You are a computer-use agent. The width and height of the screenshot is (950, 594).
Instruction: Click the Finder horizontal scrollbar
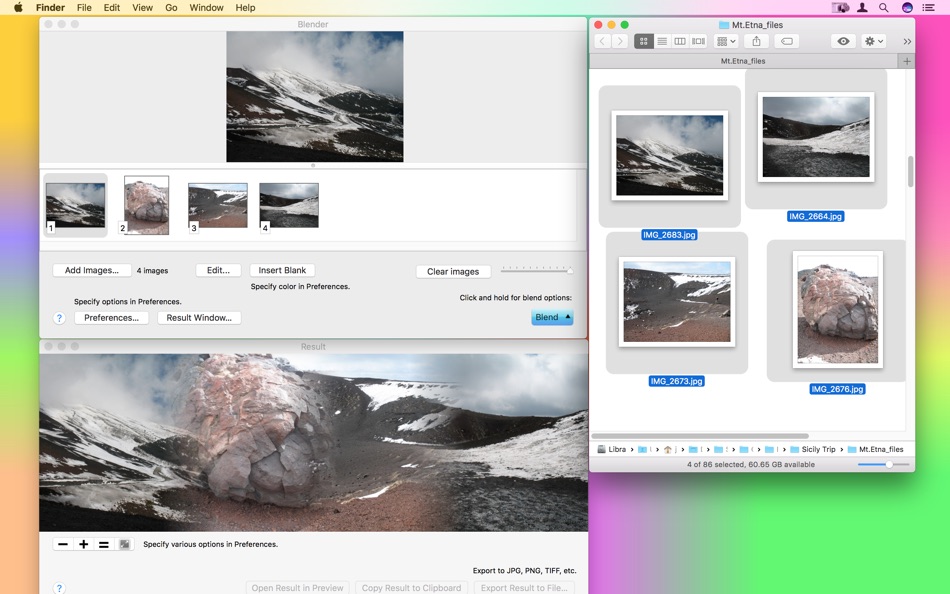coord(700,436)
